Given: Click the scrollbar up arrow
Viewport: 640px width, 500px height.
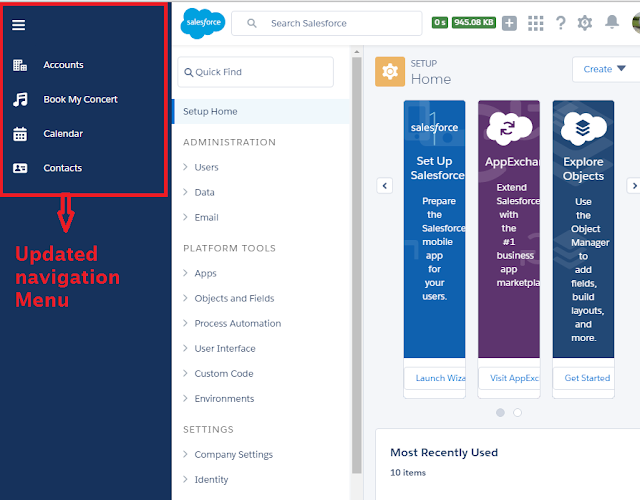Looking at the screenshot, I should (357, 52).
